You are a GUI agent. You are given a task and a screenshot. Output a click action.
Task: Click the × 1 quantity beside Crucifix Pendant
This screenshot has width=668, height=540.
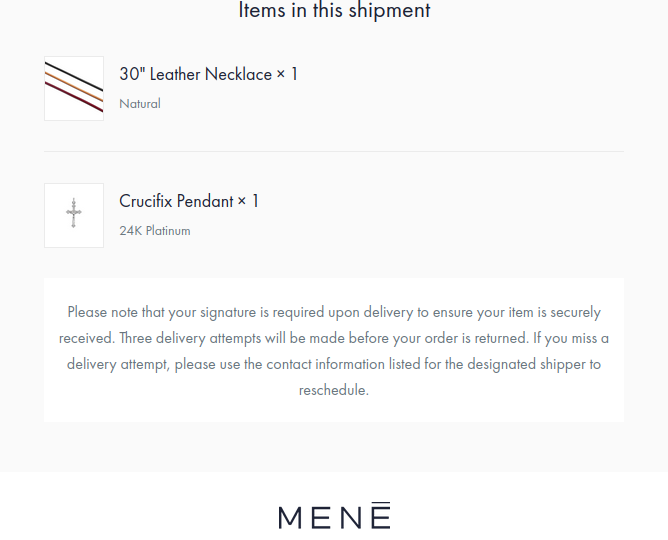[249, 201]
